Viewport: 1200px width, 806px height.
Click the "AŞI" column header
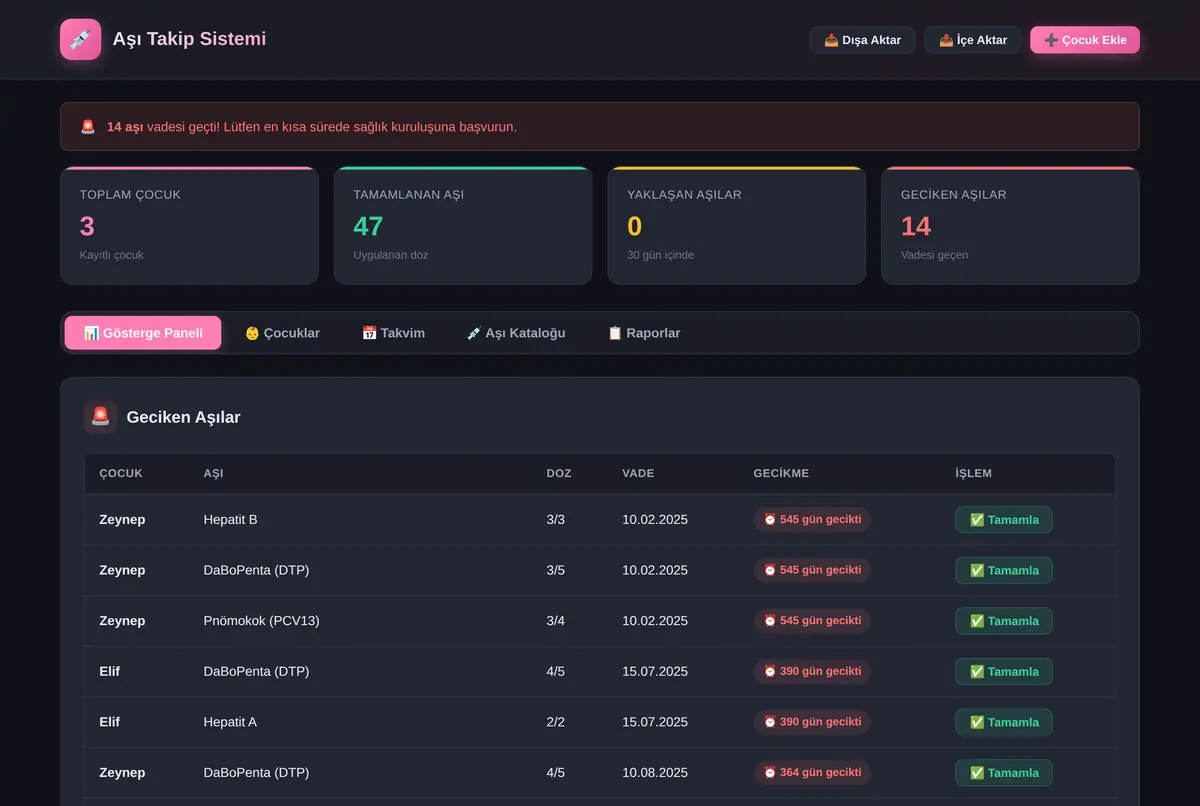(213, 473)
